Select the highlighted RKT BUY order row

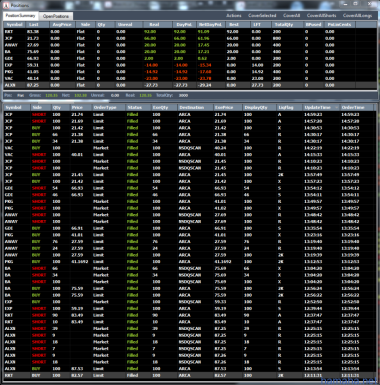point(190,375)
